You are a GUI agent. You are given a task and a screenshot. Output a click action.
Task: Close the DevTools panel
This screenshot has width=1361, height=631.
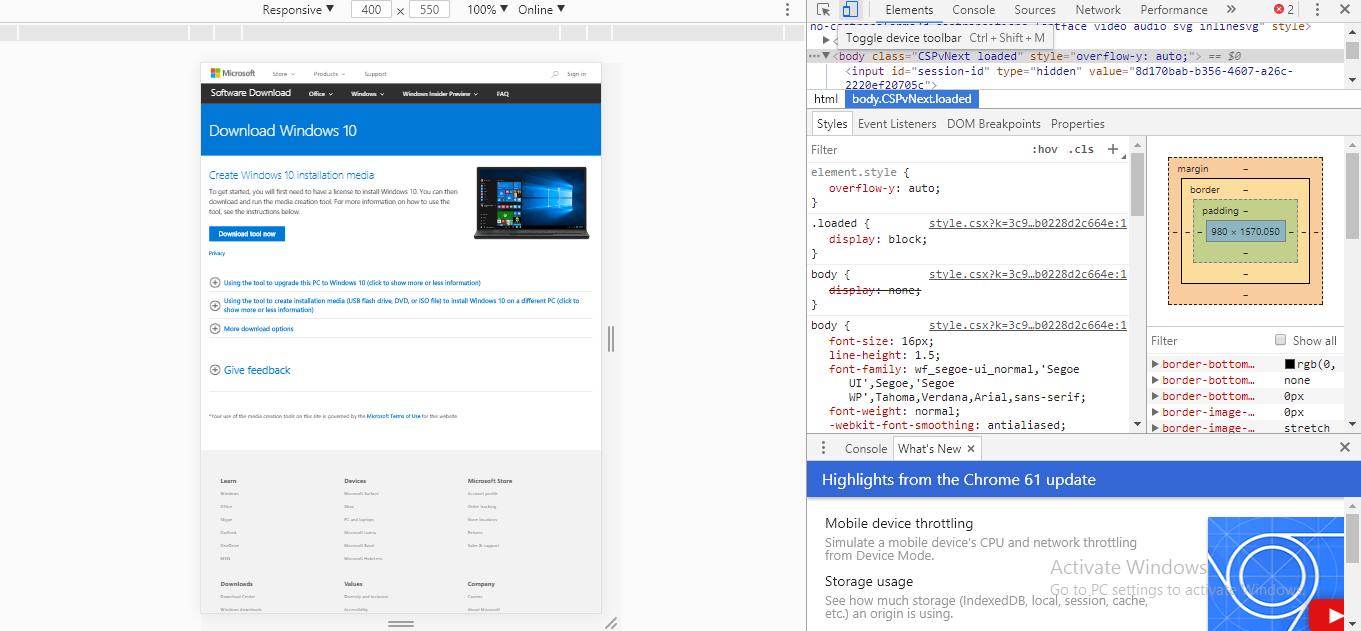coord(1345,10)
